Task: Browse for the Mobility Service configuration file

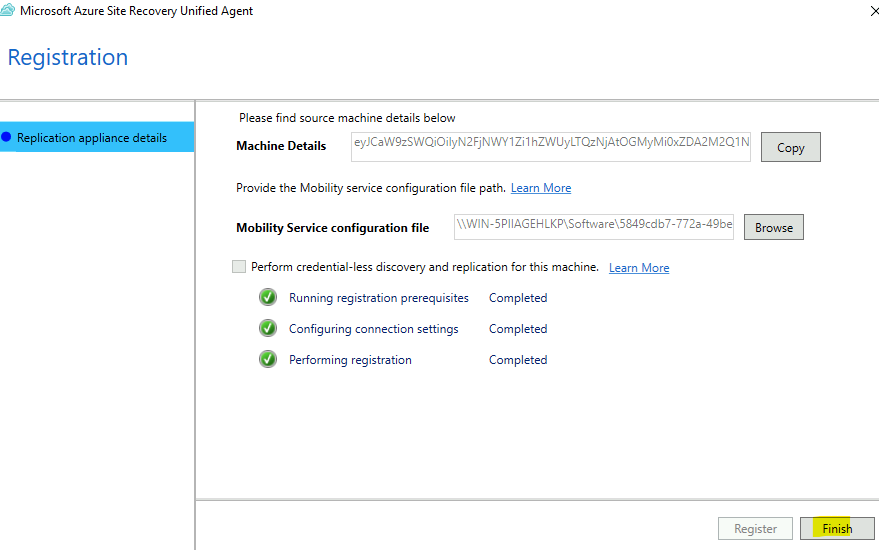Action: tap(774, 227)
